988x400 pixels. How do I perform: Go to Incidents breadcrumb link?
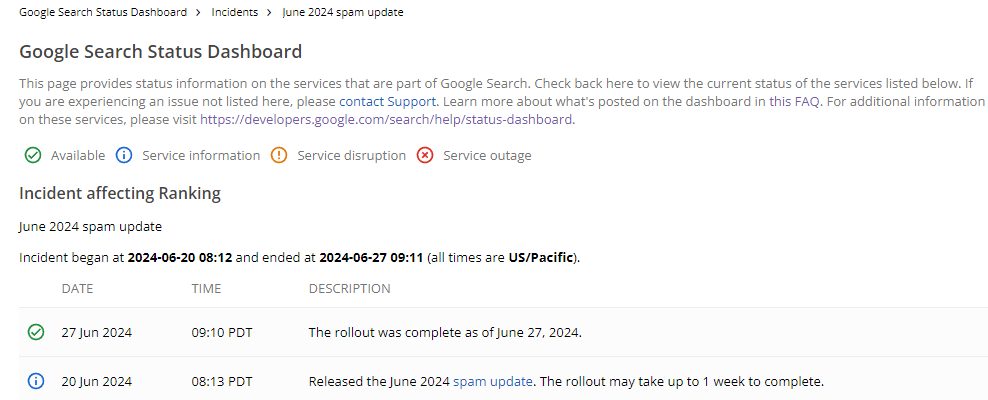click(x=235, y=13)
